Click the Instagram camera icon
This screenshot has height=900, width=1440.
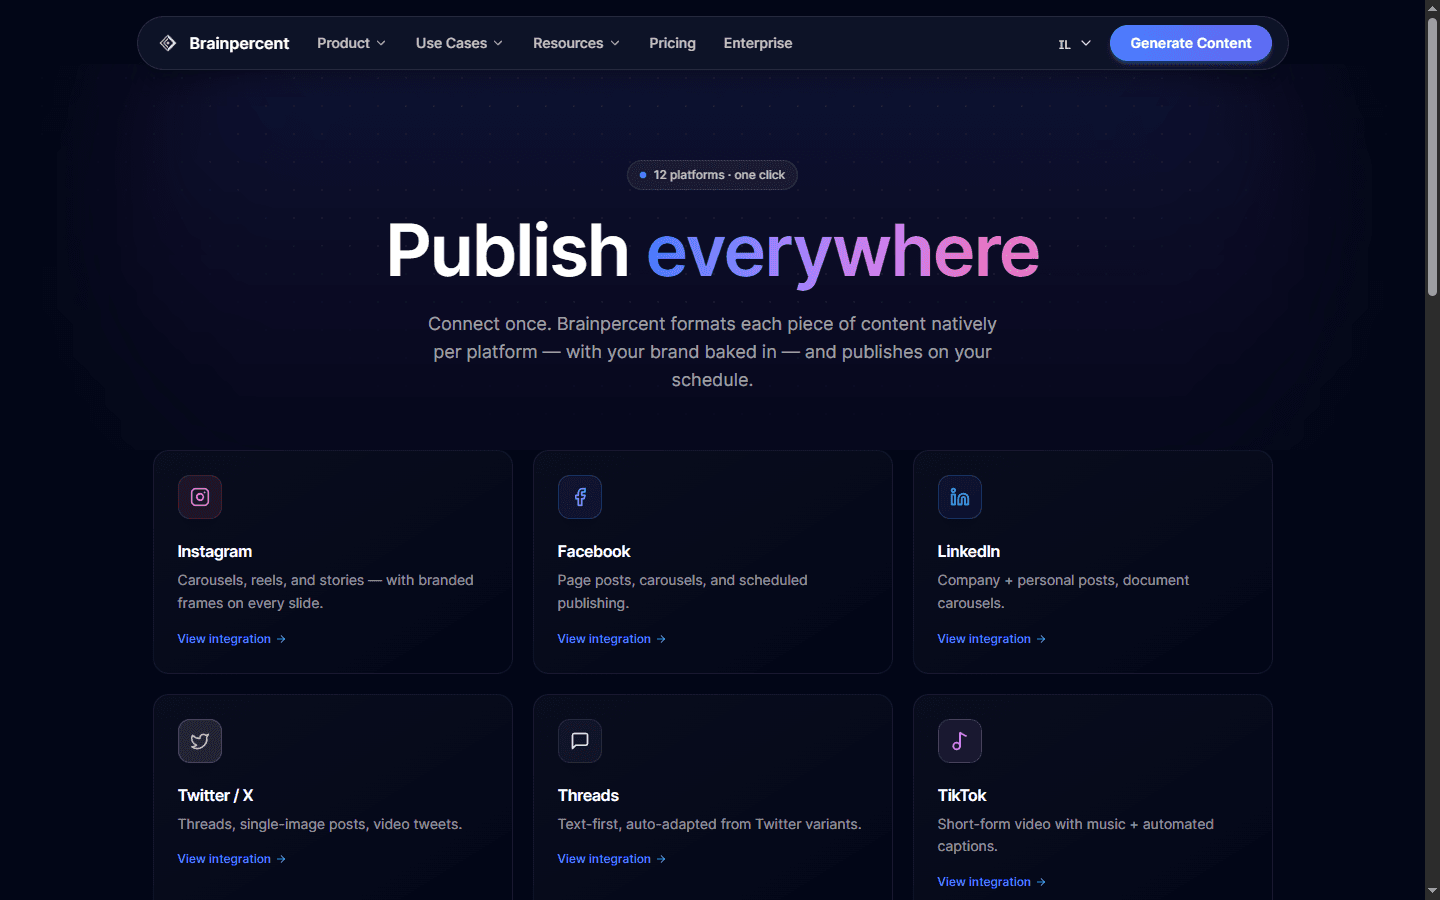point(200,497)
